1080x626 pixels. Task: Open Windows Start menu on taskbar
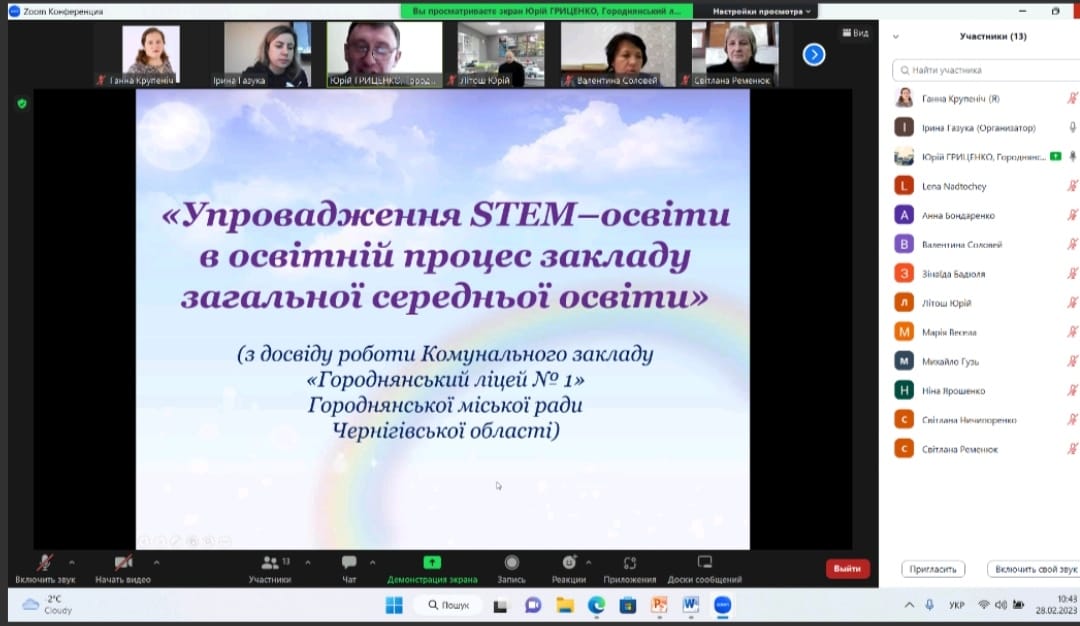(x=394, y=605)
